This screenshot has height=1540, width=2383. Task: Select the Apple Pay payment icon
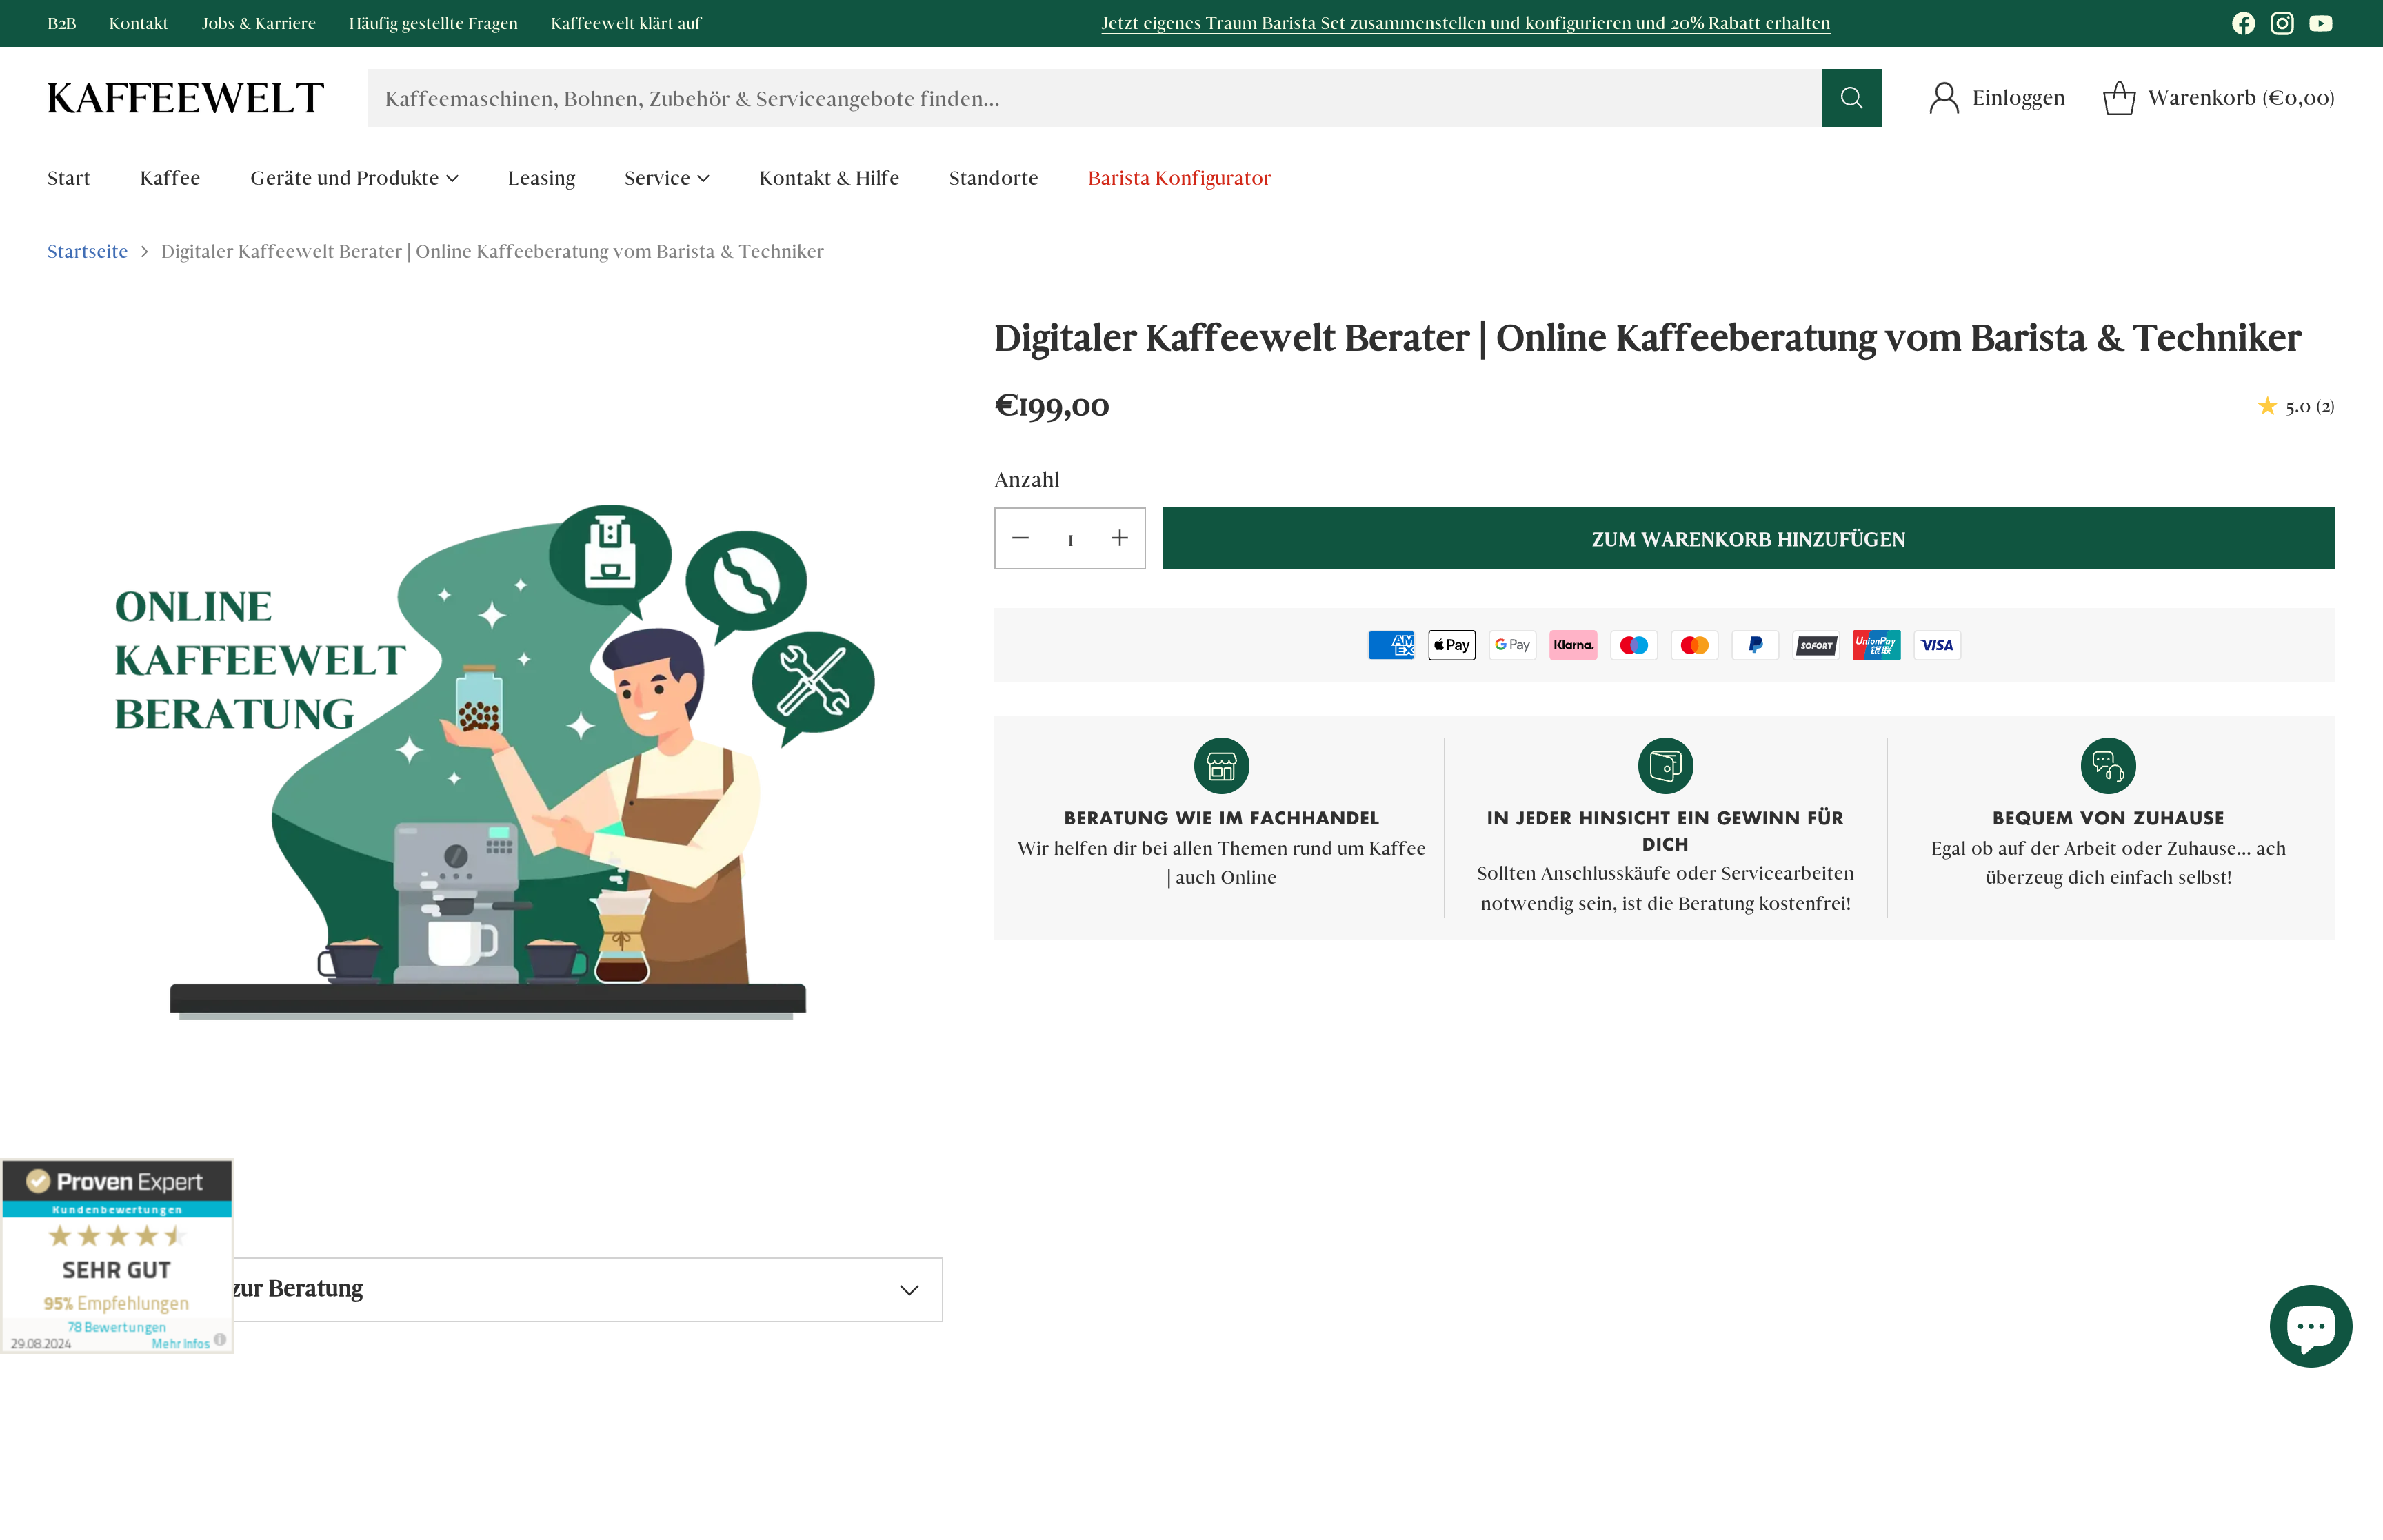click(x=1451, y=645)
